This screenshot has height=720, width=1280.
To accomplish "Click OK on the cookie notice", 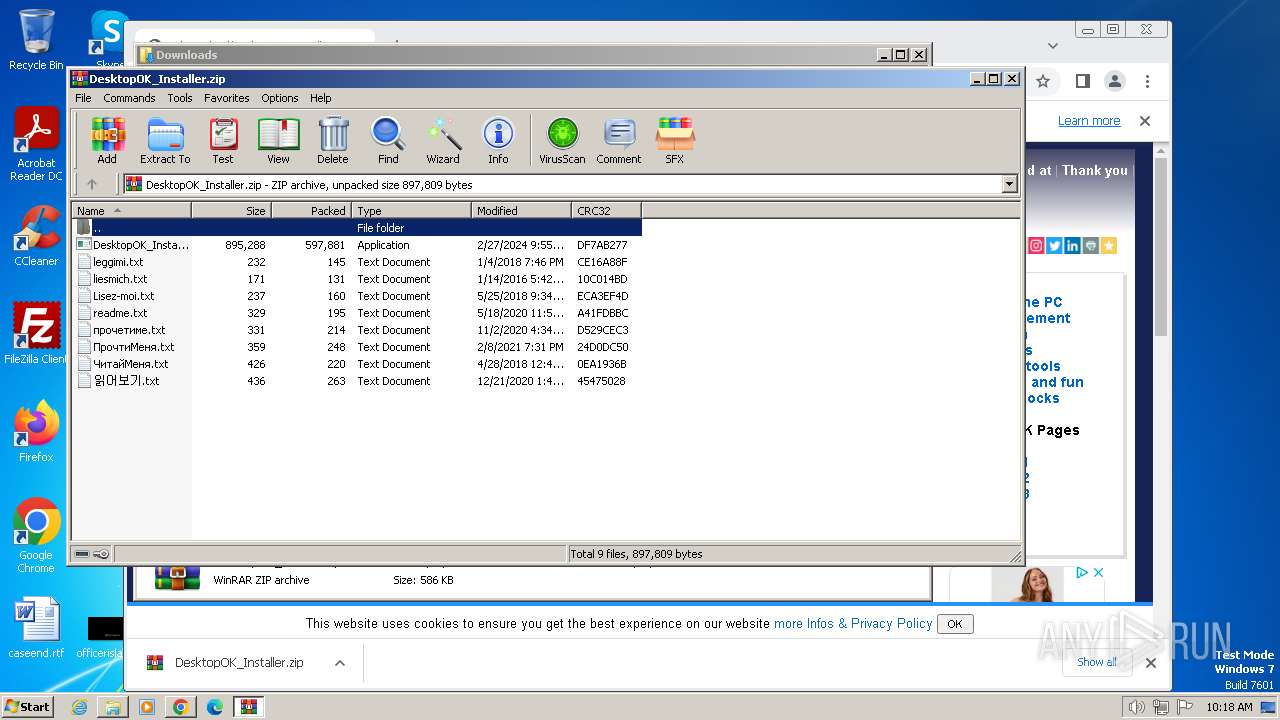I will (x=954, y=624).
